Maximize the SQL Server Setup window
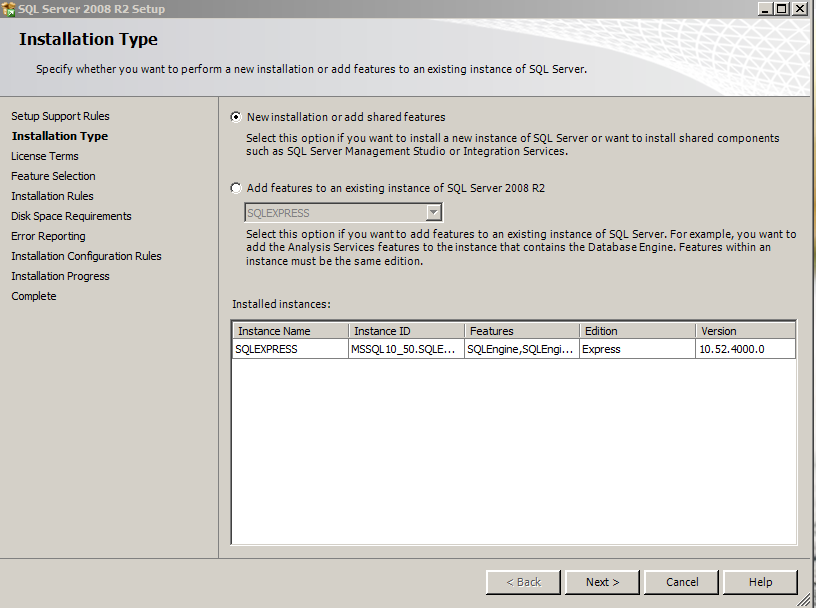 pyautogui.click(x=782, y=9)
